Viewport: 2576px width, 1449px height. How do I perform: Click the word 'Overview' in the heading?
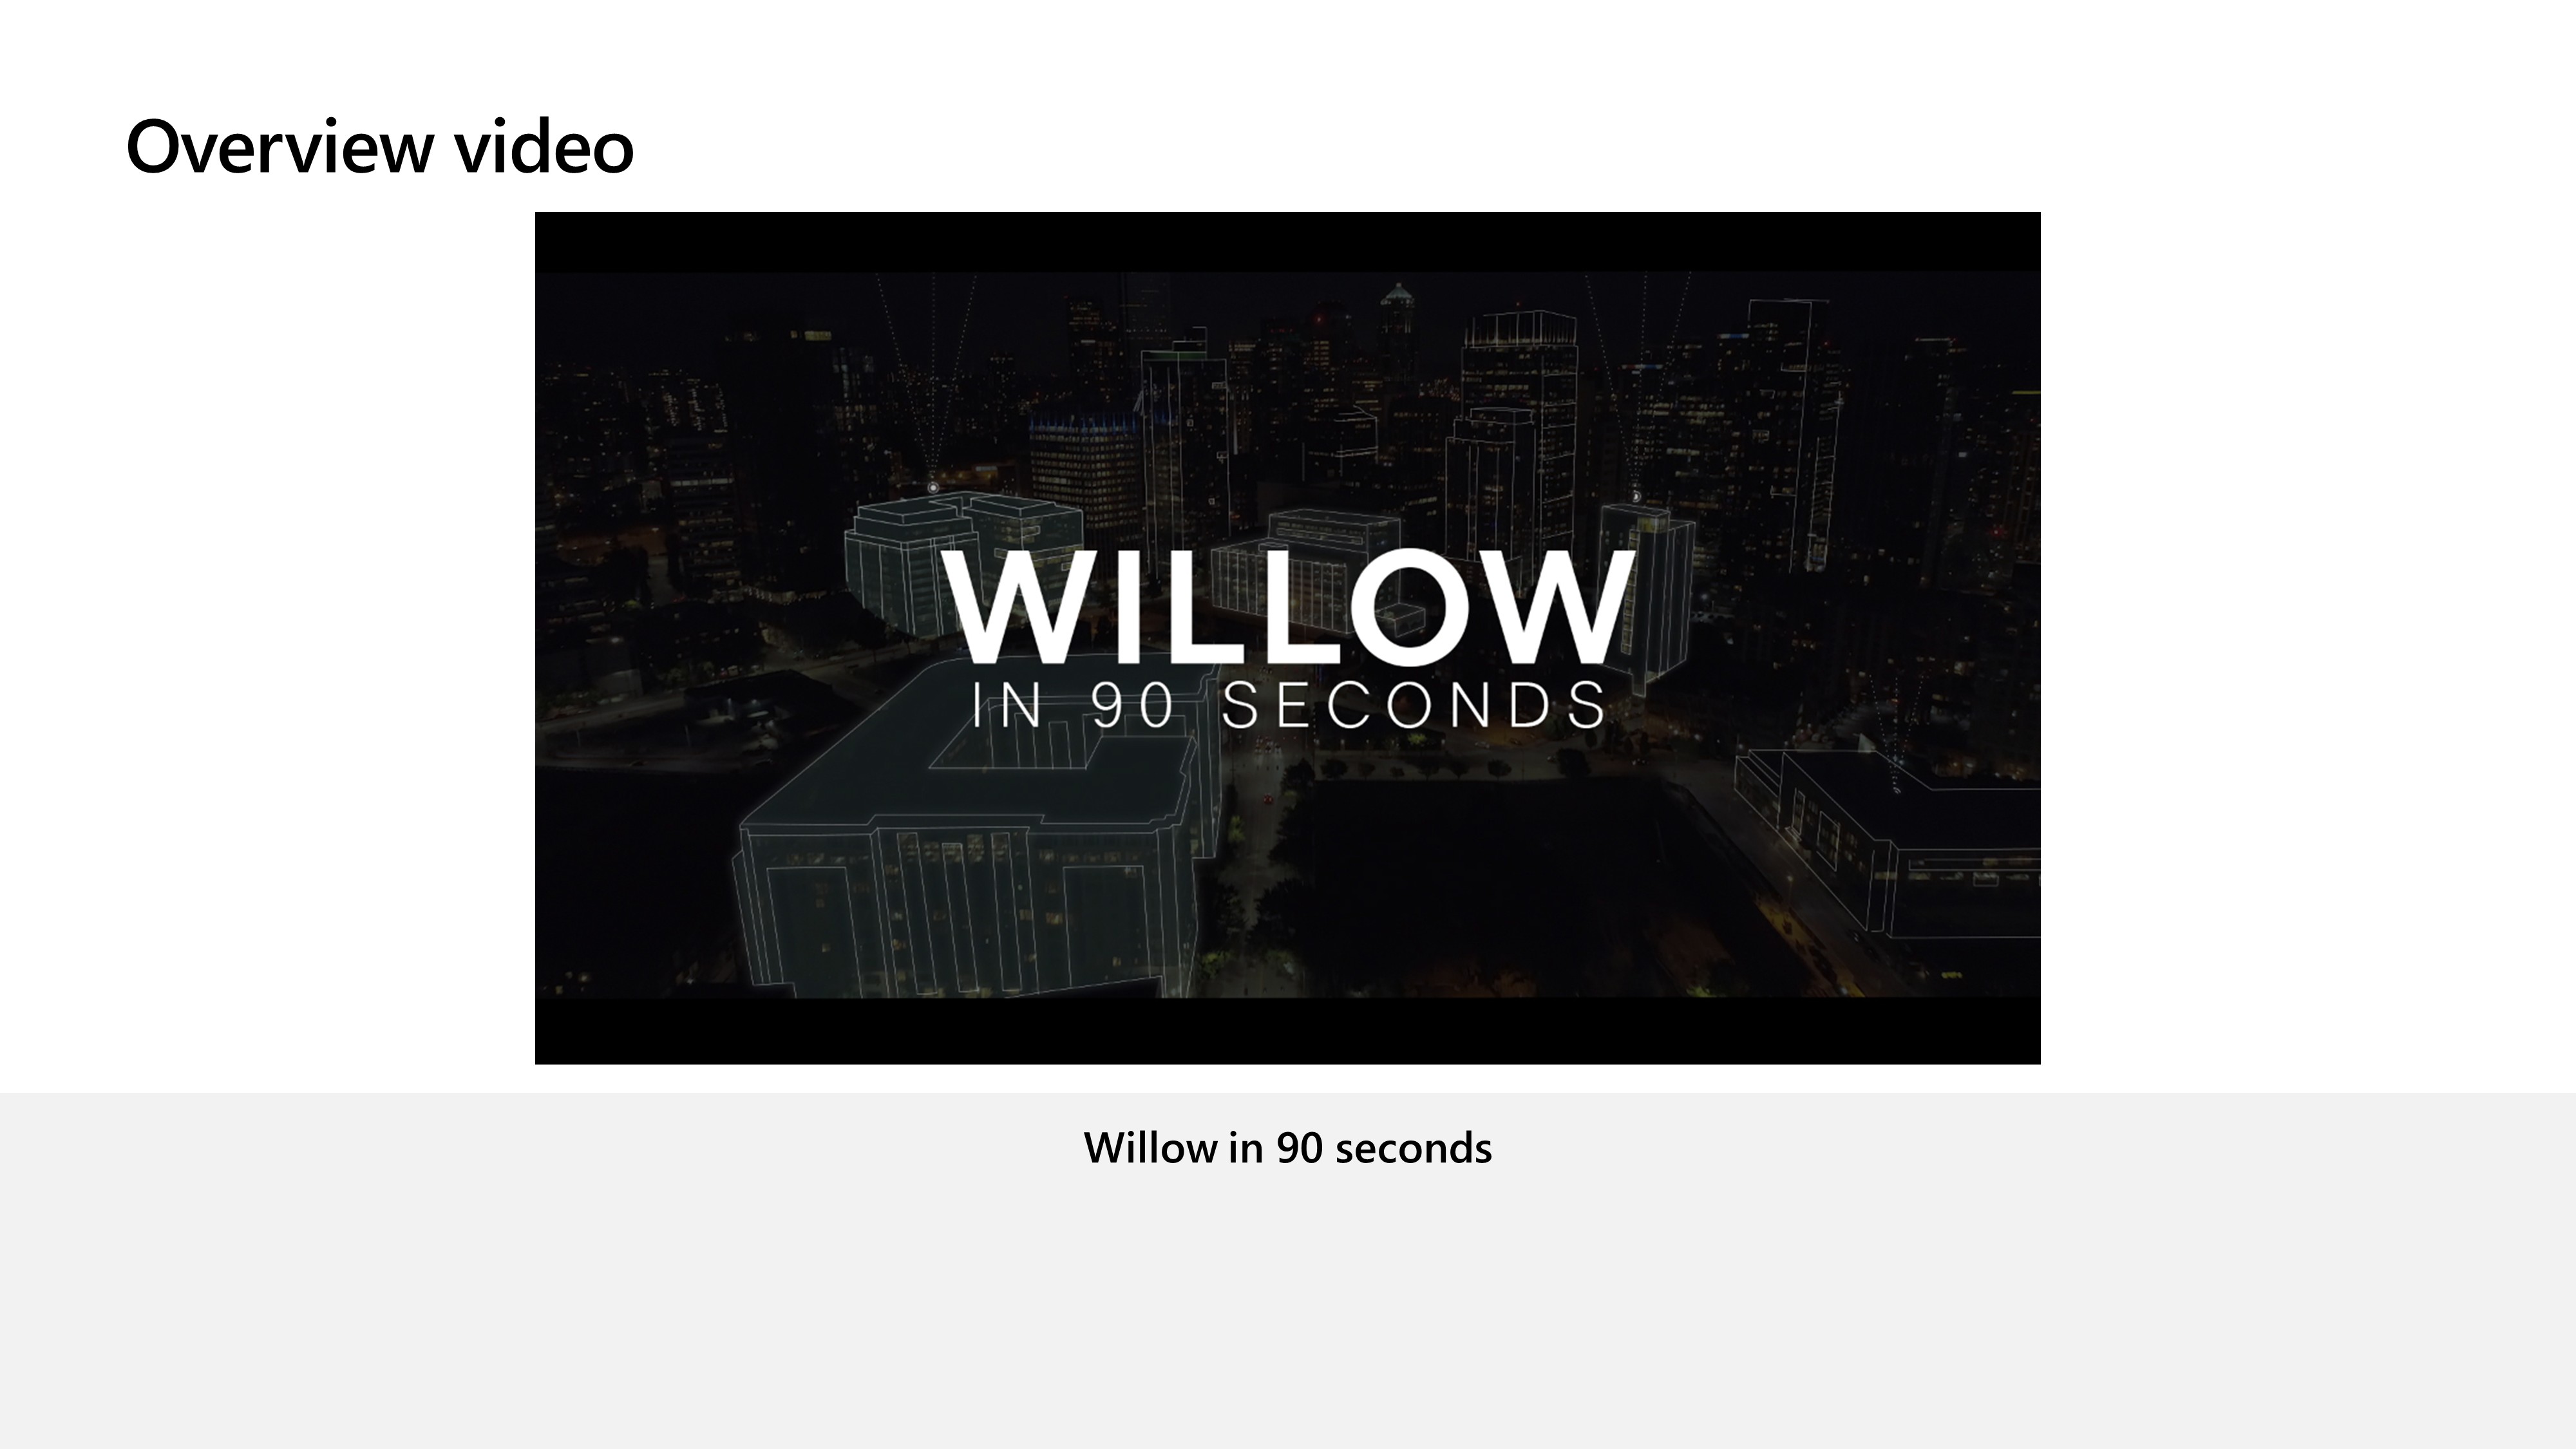(x=280, y=147)
